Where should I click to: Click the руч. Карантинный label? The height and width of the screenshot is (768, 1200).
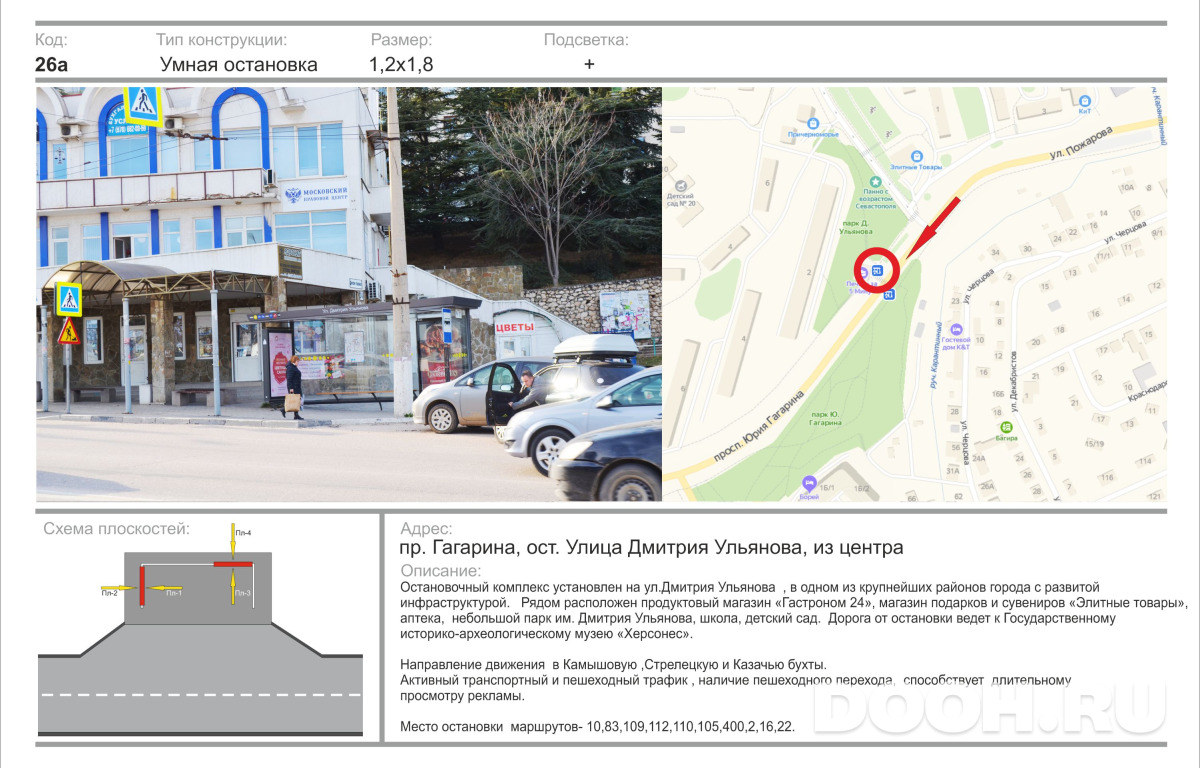click(x=934, y=353)
